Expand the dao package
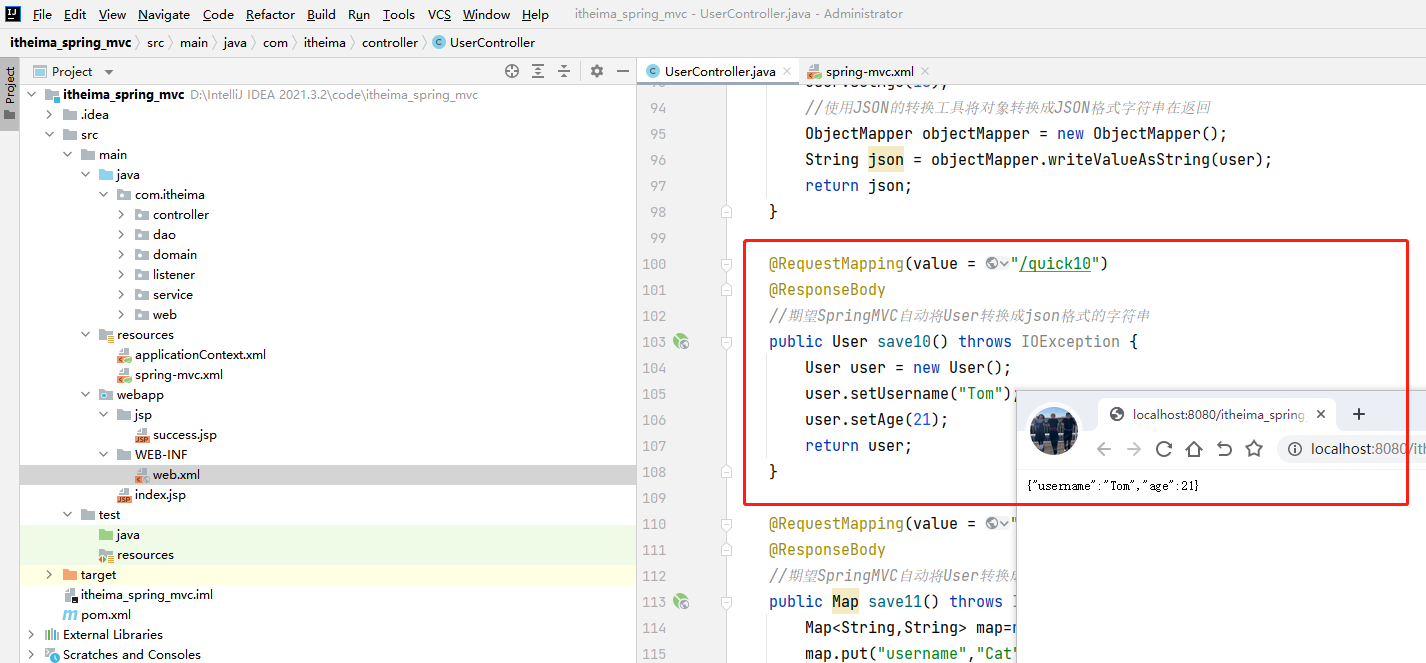This screenshot has width=1426, height=663. click(122, 235)
